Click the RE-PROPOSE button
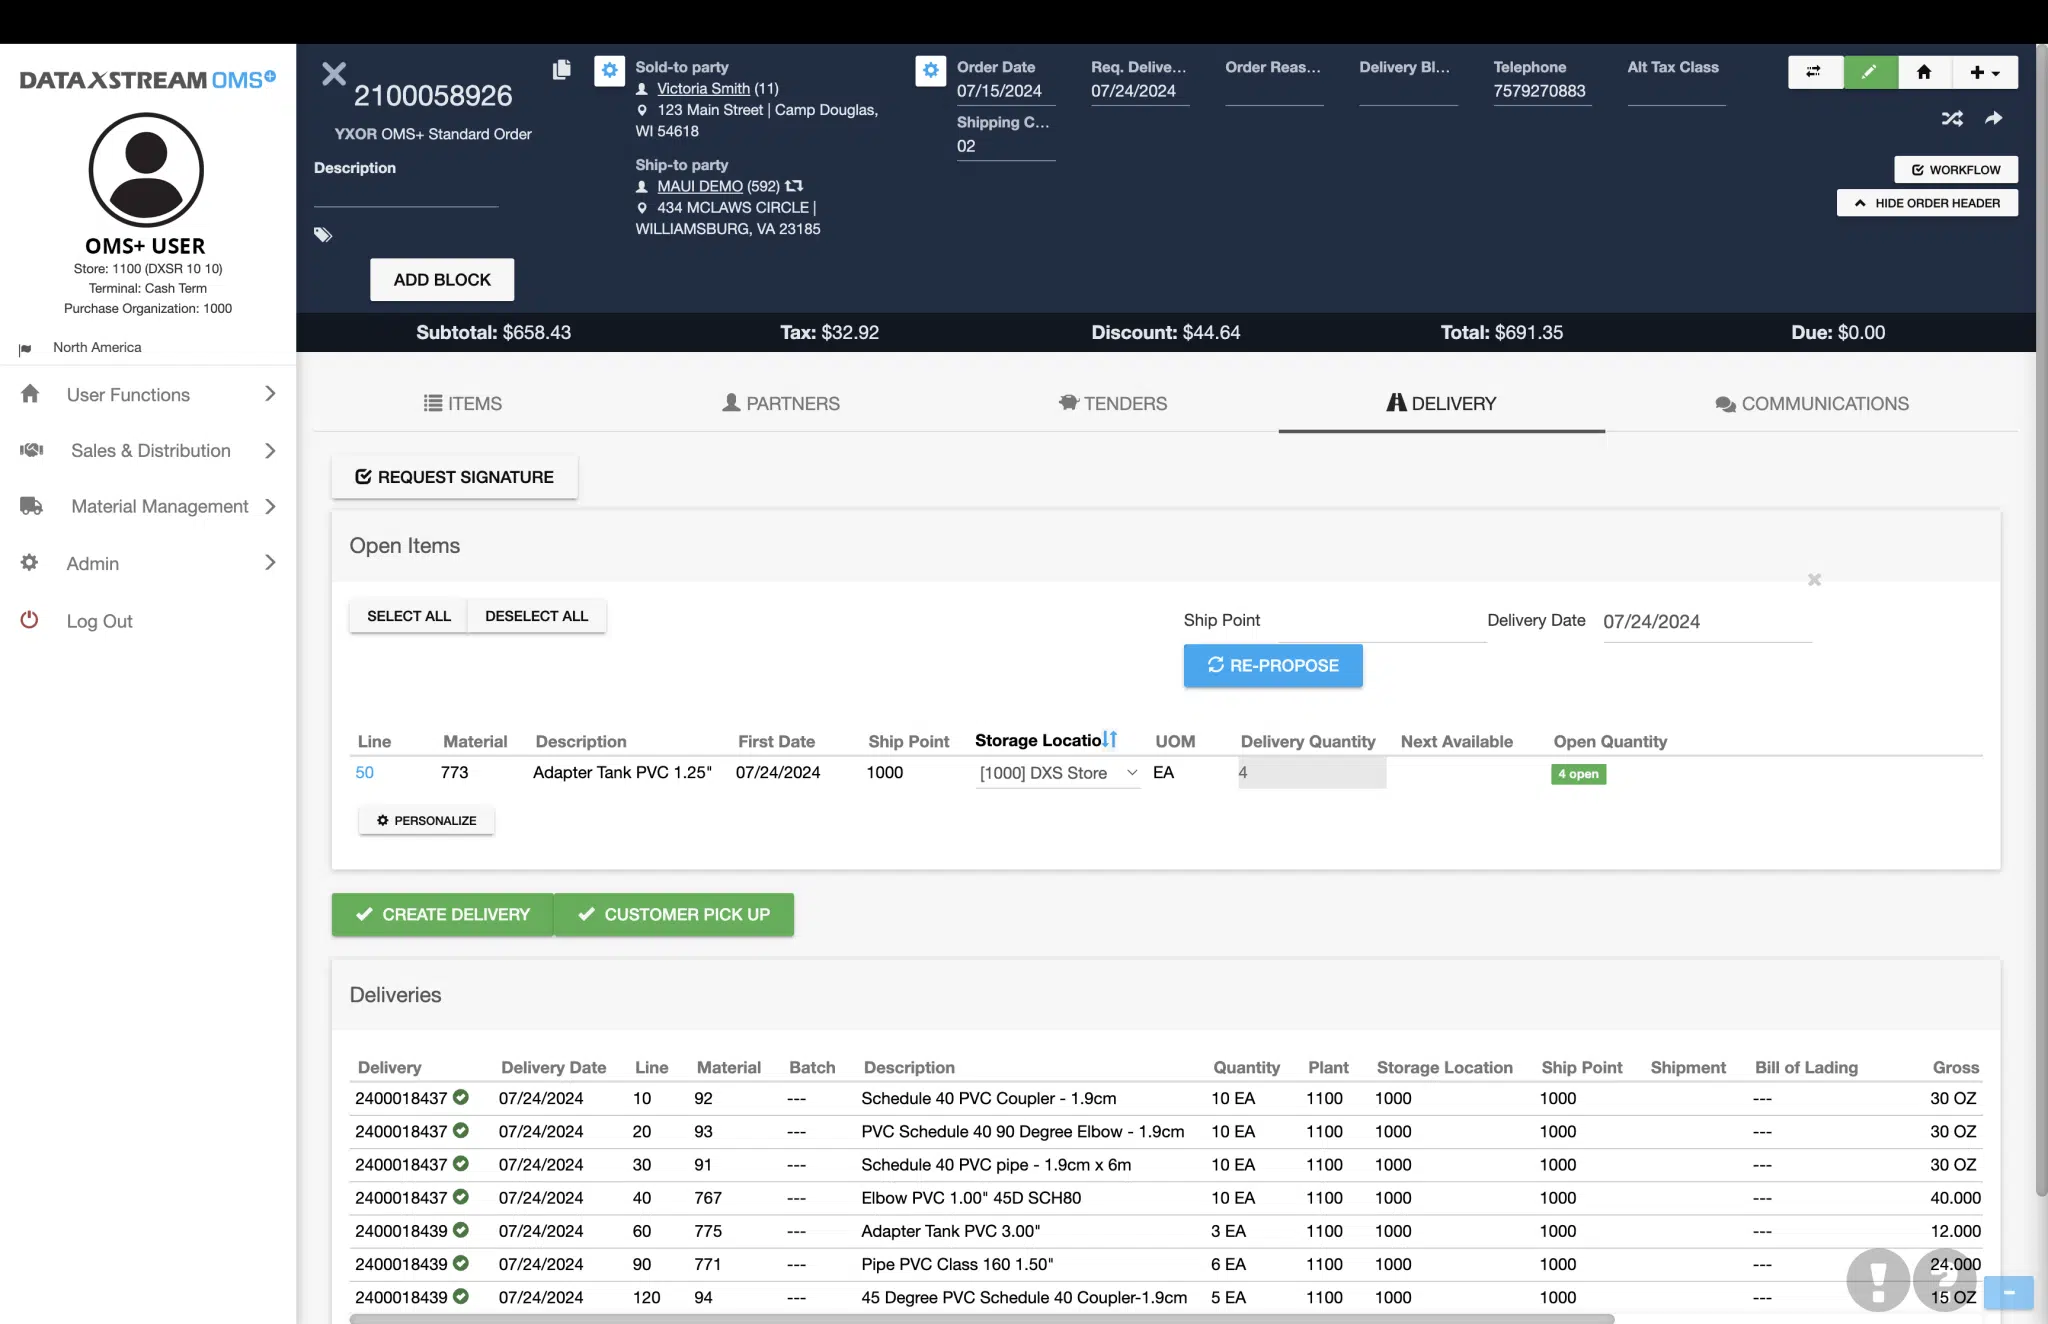The width and height of the screenshot is (2048, 1324). tap(1272, 665)
